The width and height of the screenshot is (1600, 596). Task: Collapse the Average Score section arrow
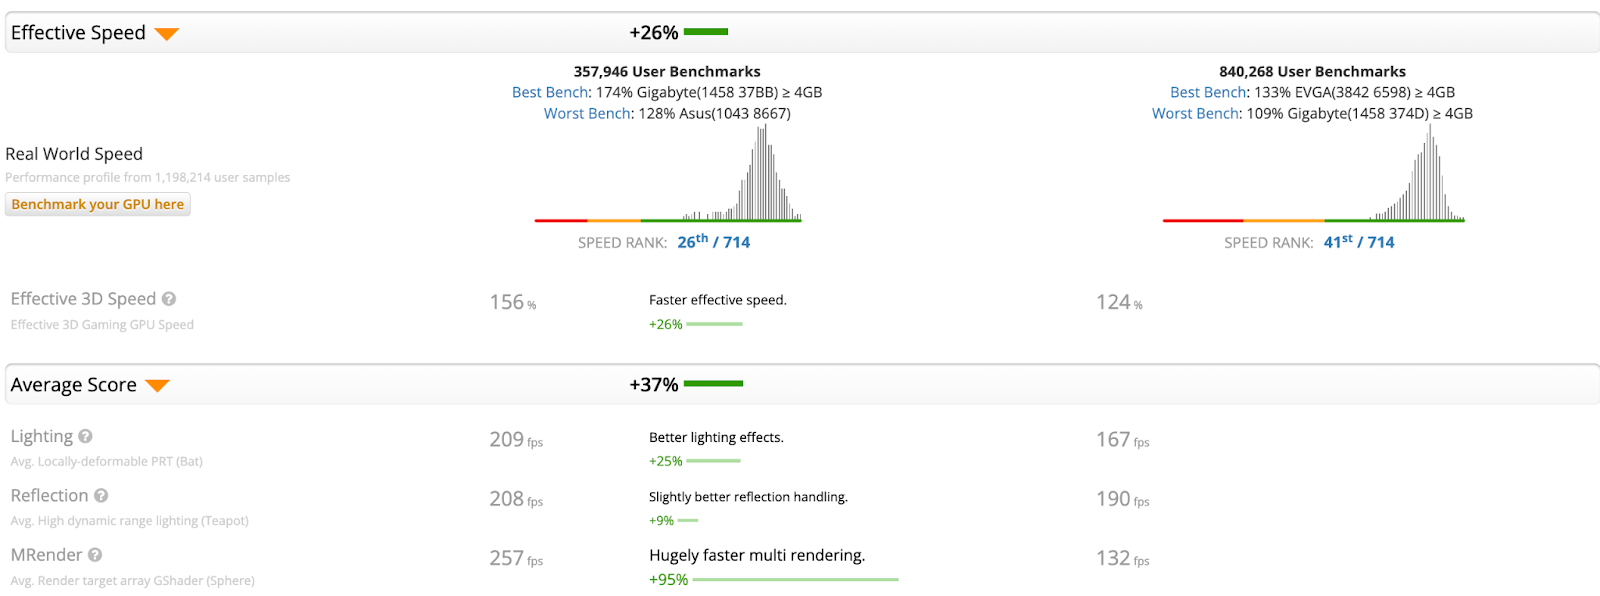tap(157, 386)
